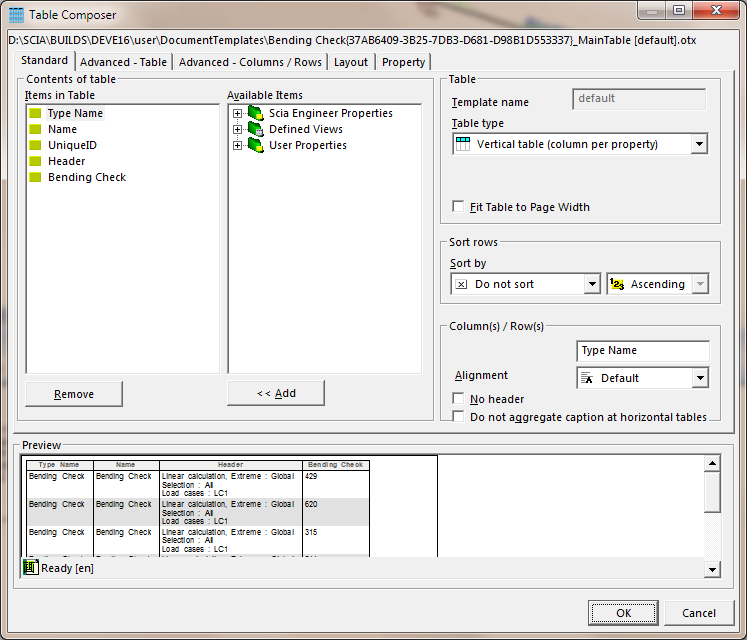Toggle Do not aggregate caption checkbox

tap(459, 417)
